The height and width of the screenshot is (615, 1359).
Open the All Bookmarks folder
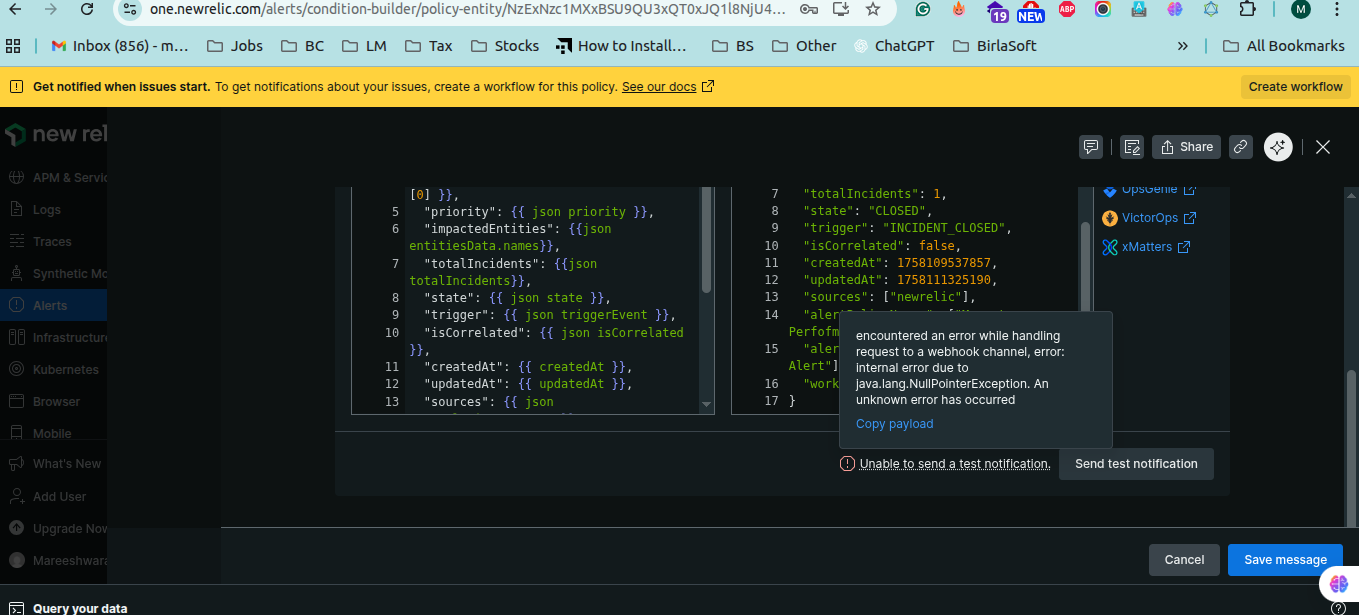pos(1282,46)
